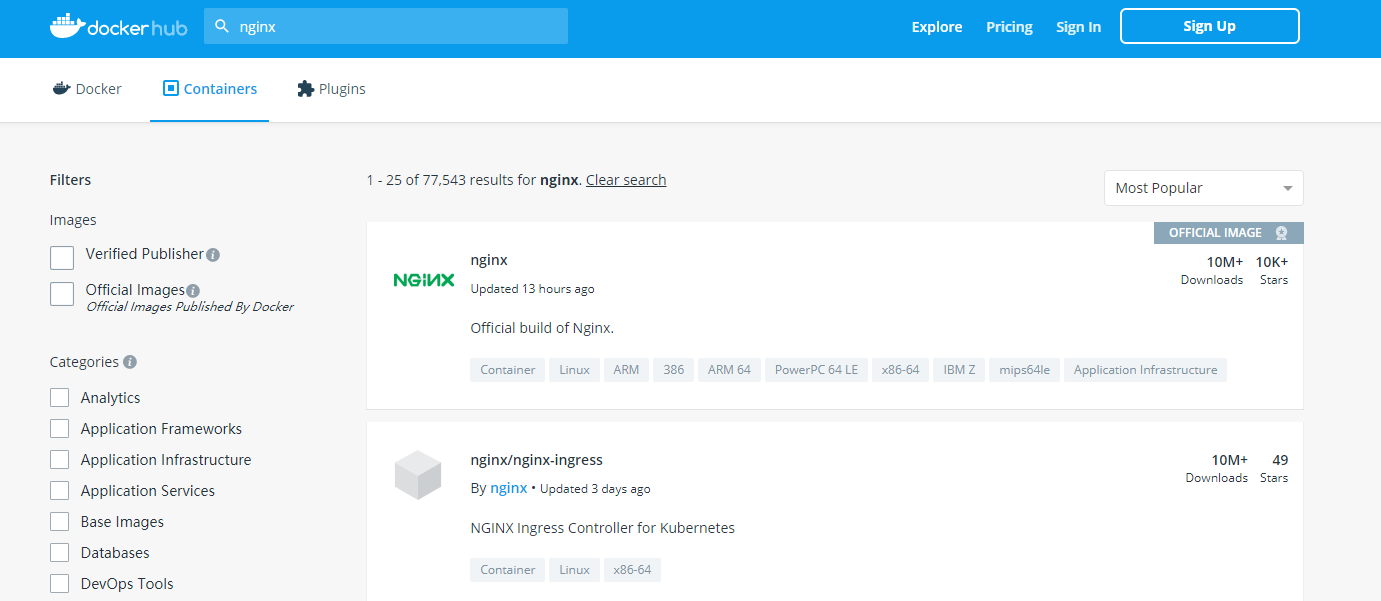
Task: Click the blue nginx publisher link
Action: pos(509,488)
